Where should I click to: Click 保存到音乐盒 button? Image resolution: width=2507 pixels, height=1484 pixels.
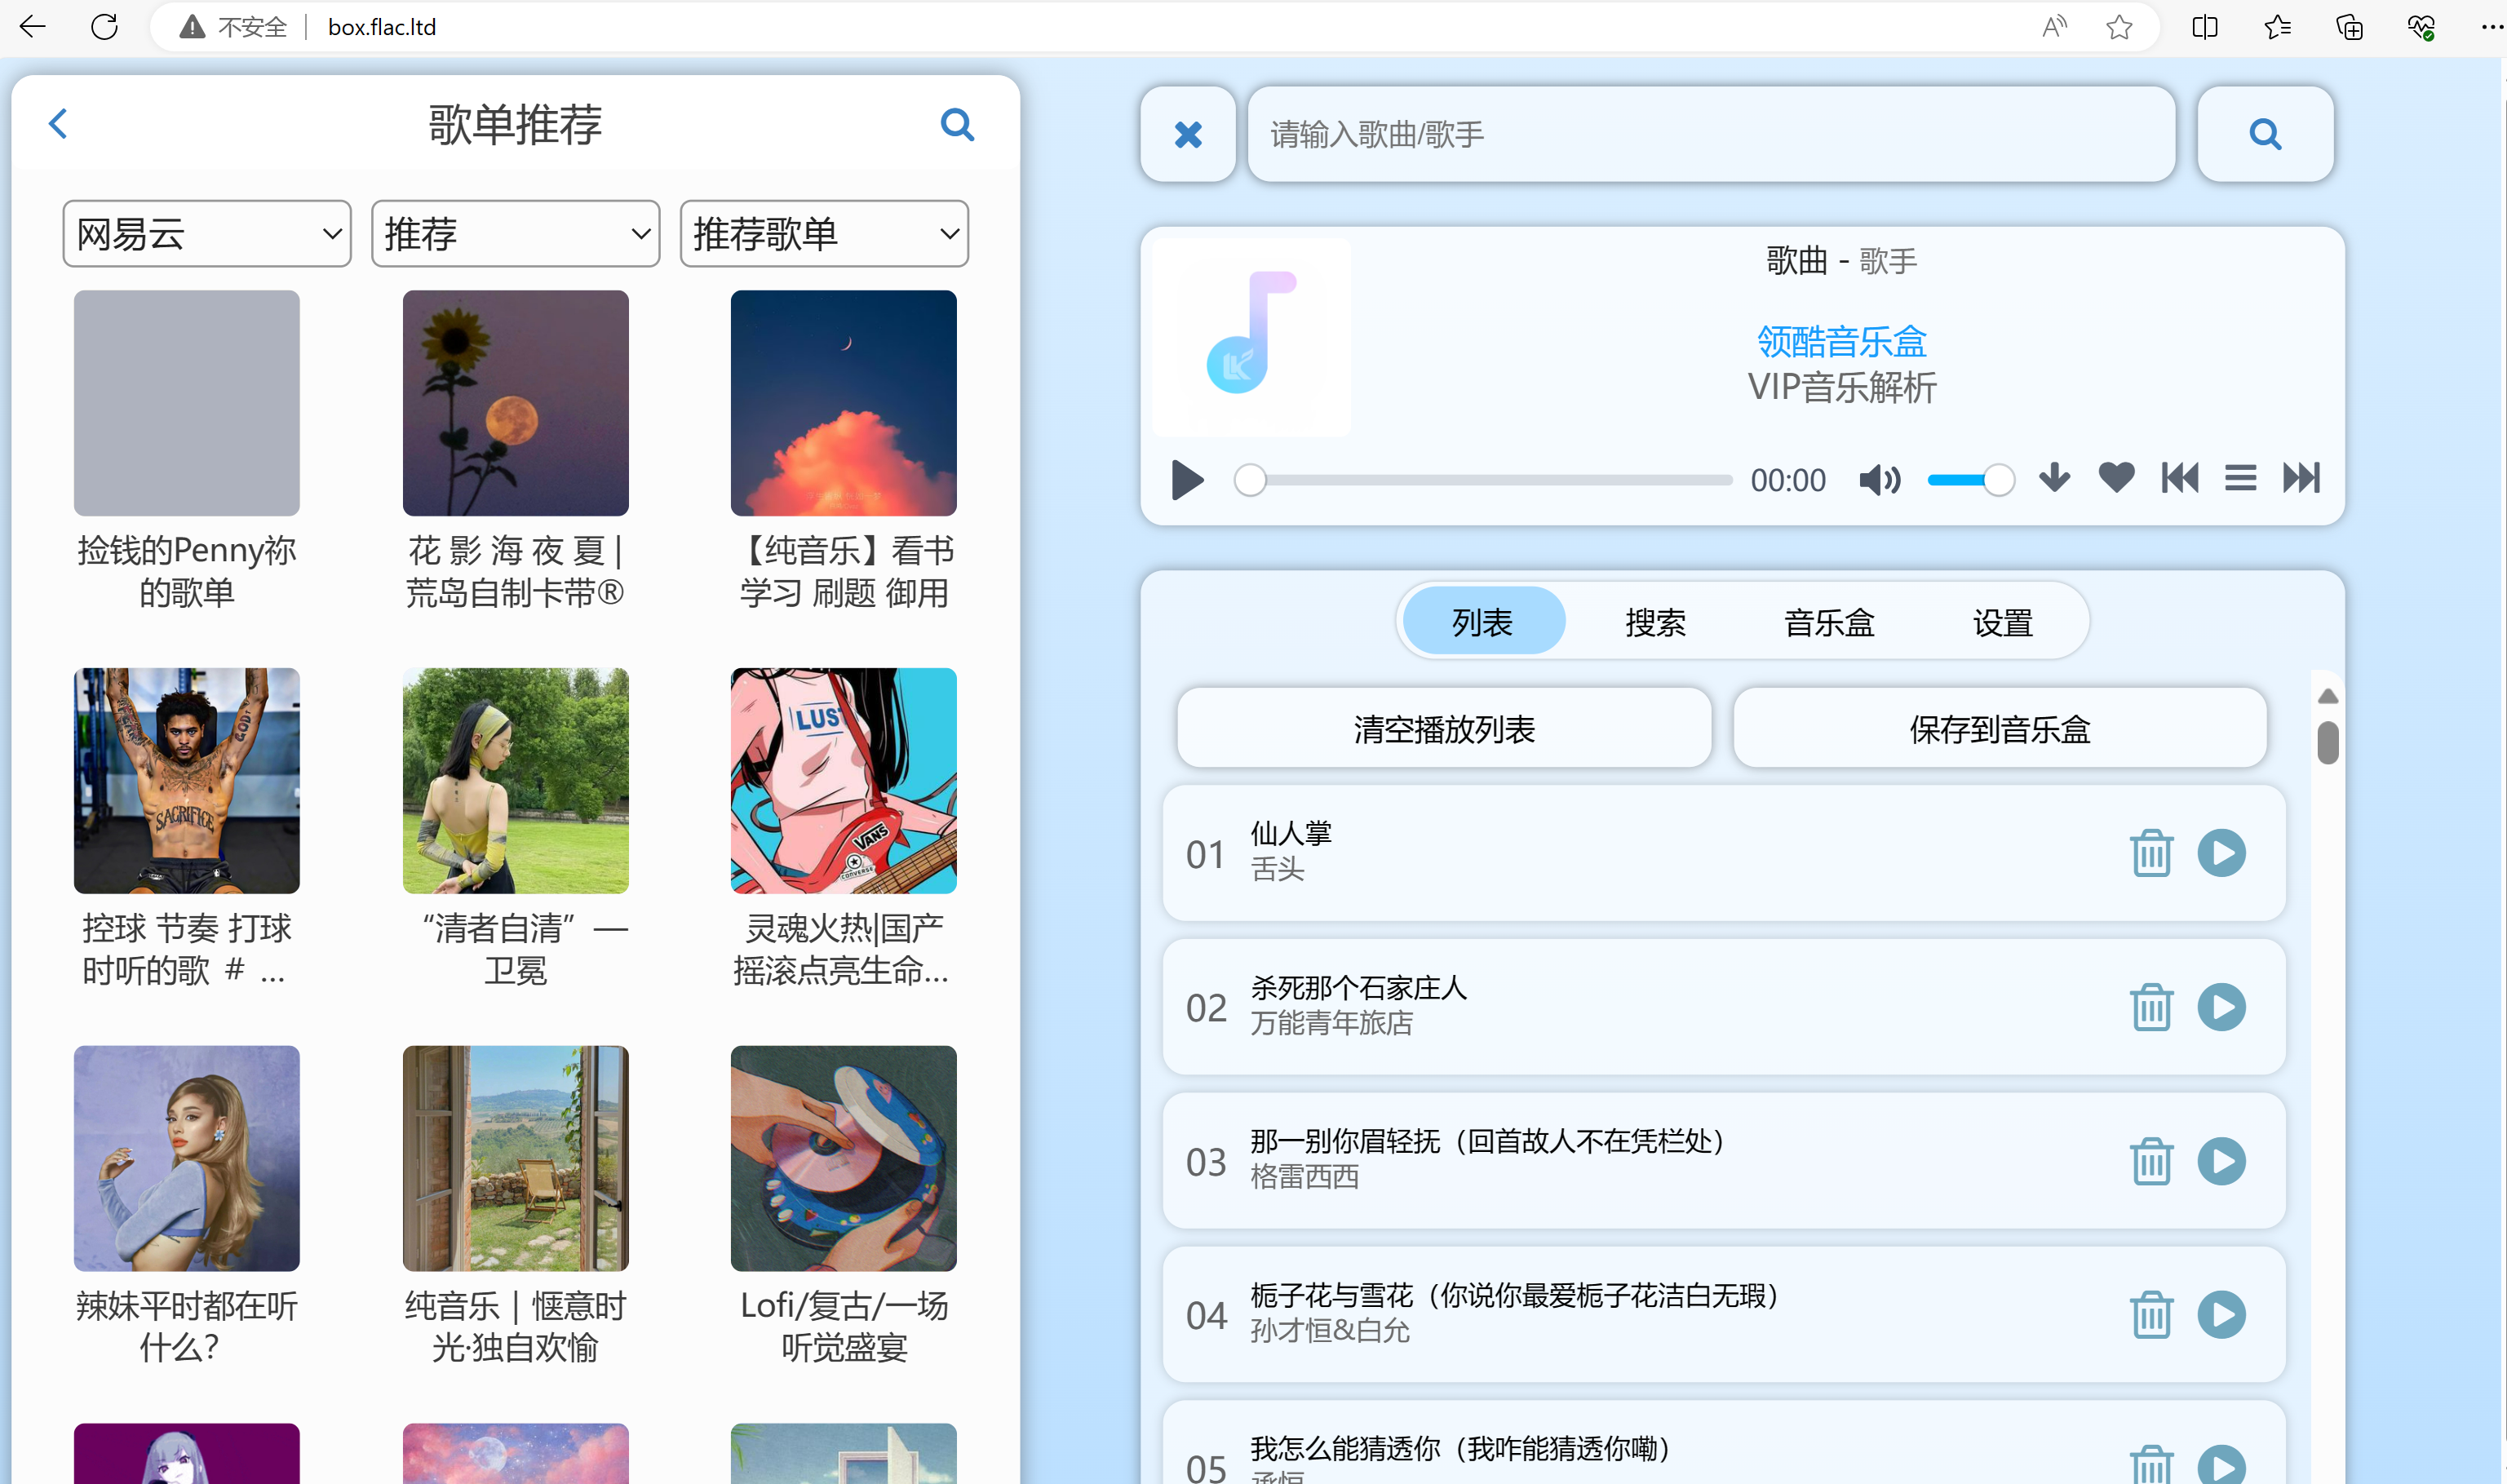point(1999,729)
